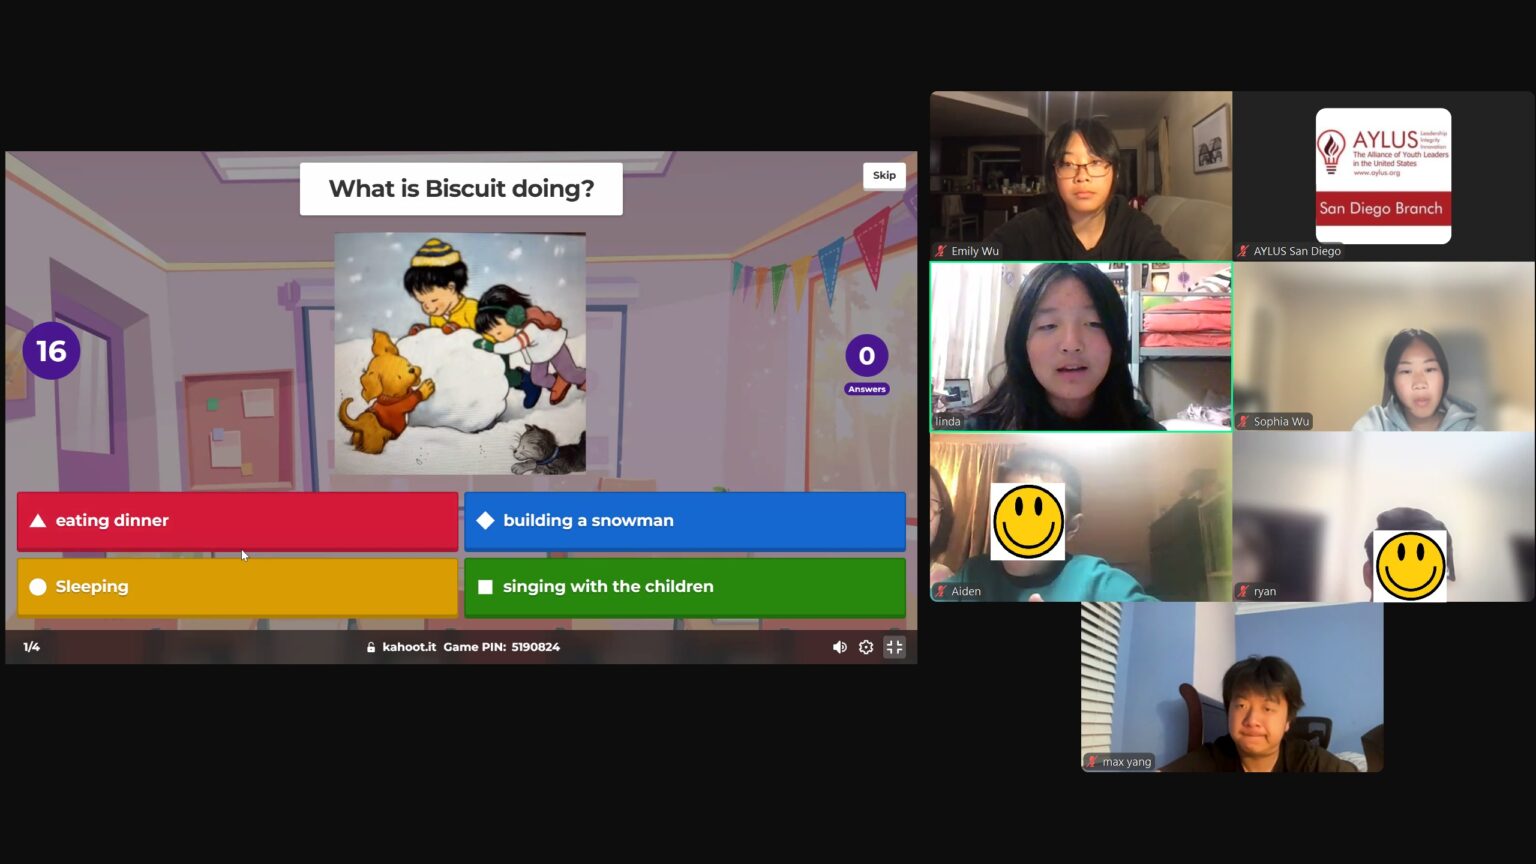Select the AYLUS San Diego participant tile
Image resolution: width=1536 pixels, height=864 pixels.
click(1384, 176)
